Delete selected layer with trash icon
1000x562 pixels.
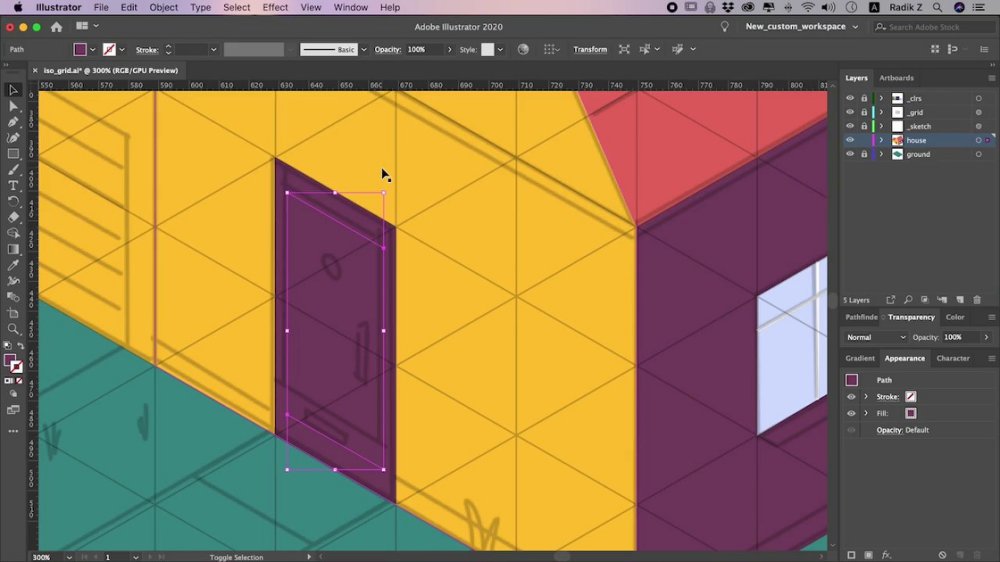pyautogui.click(x=977, y=300)
